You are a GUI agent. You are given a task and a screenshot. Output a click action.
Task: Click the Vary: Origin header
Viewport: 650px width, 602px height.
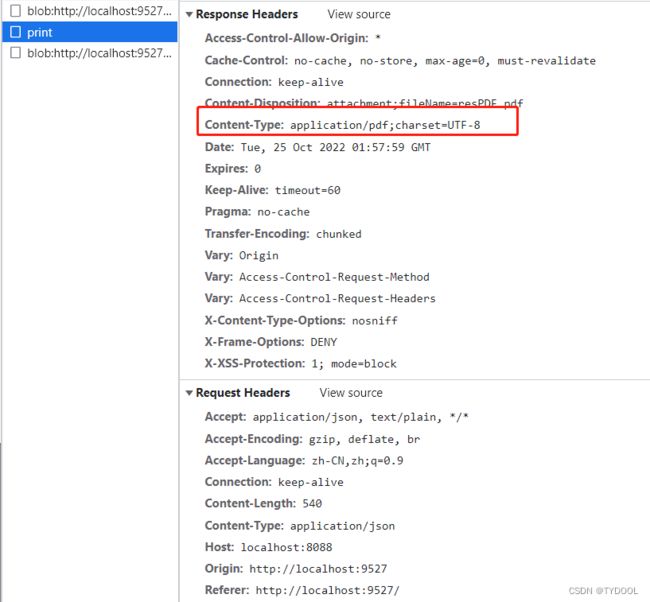point(242,255)
